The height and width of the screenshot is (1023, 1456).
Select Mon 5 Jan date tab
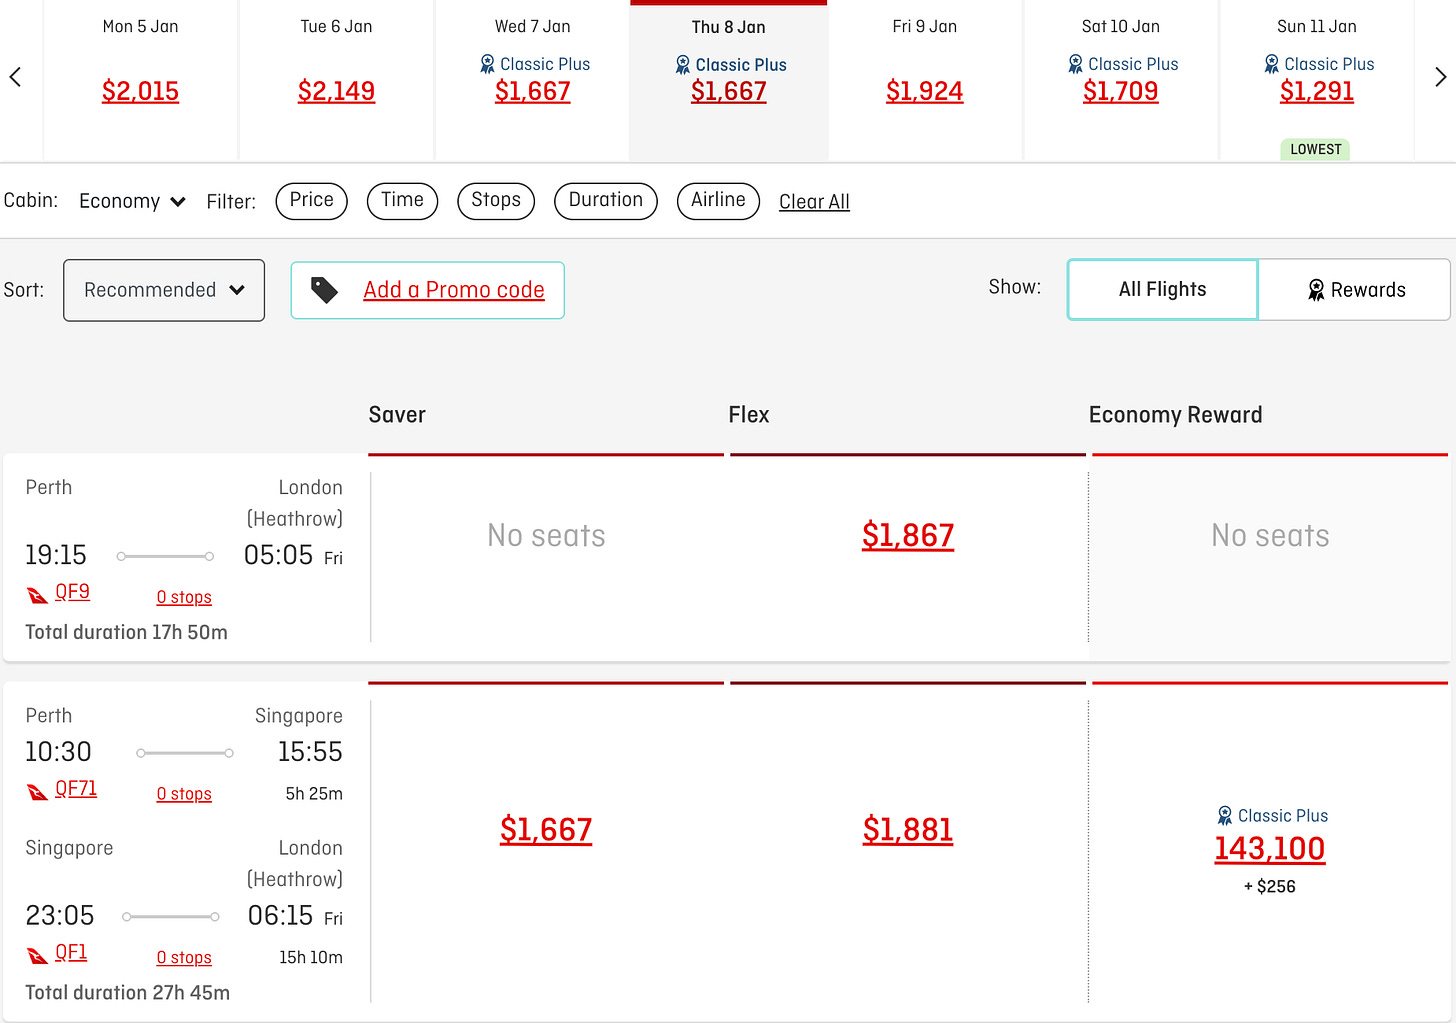pyautogui.click(x=140, y=80)
